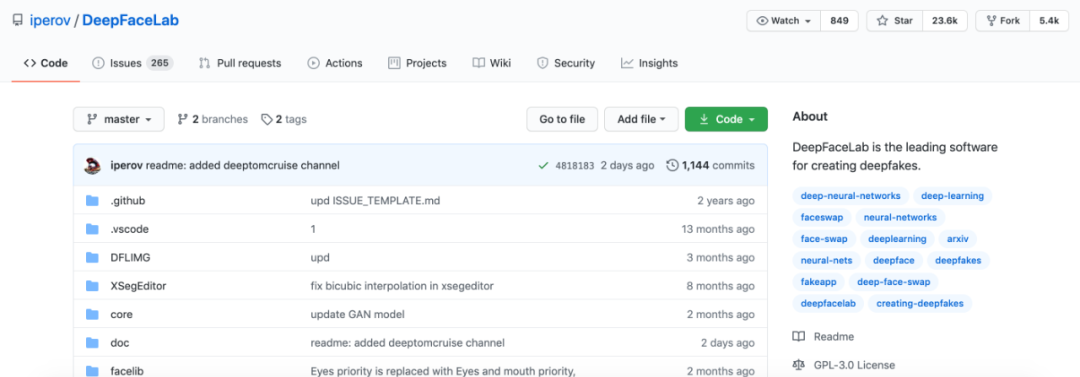Fork the DeepFaceLab repository

[x=1003, y=21]
